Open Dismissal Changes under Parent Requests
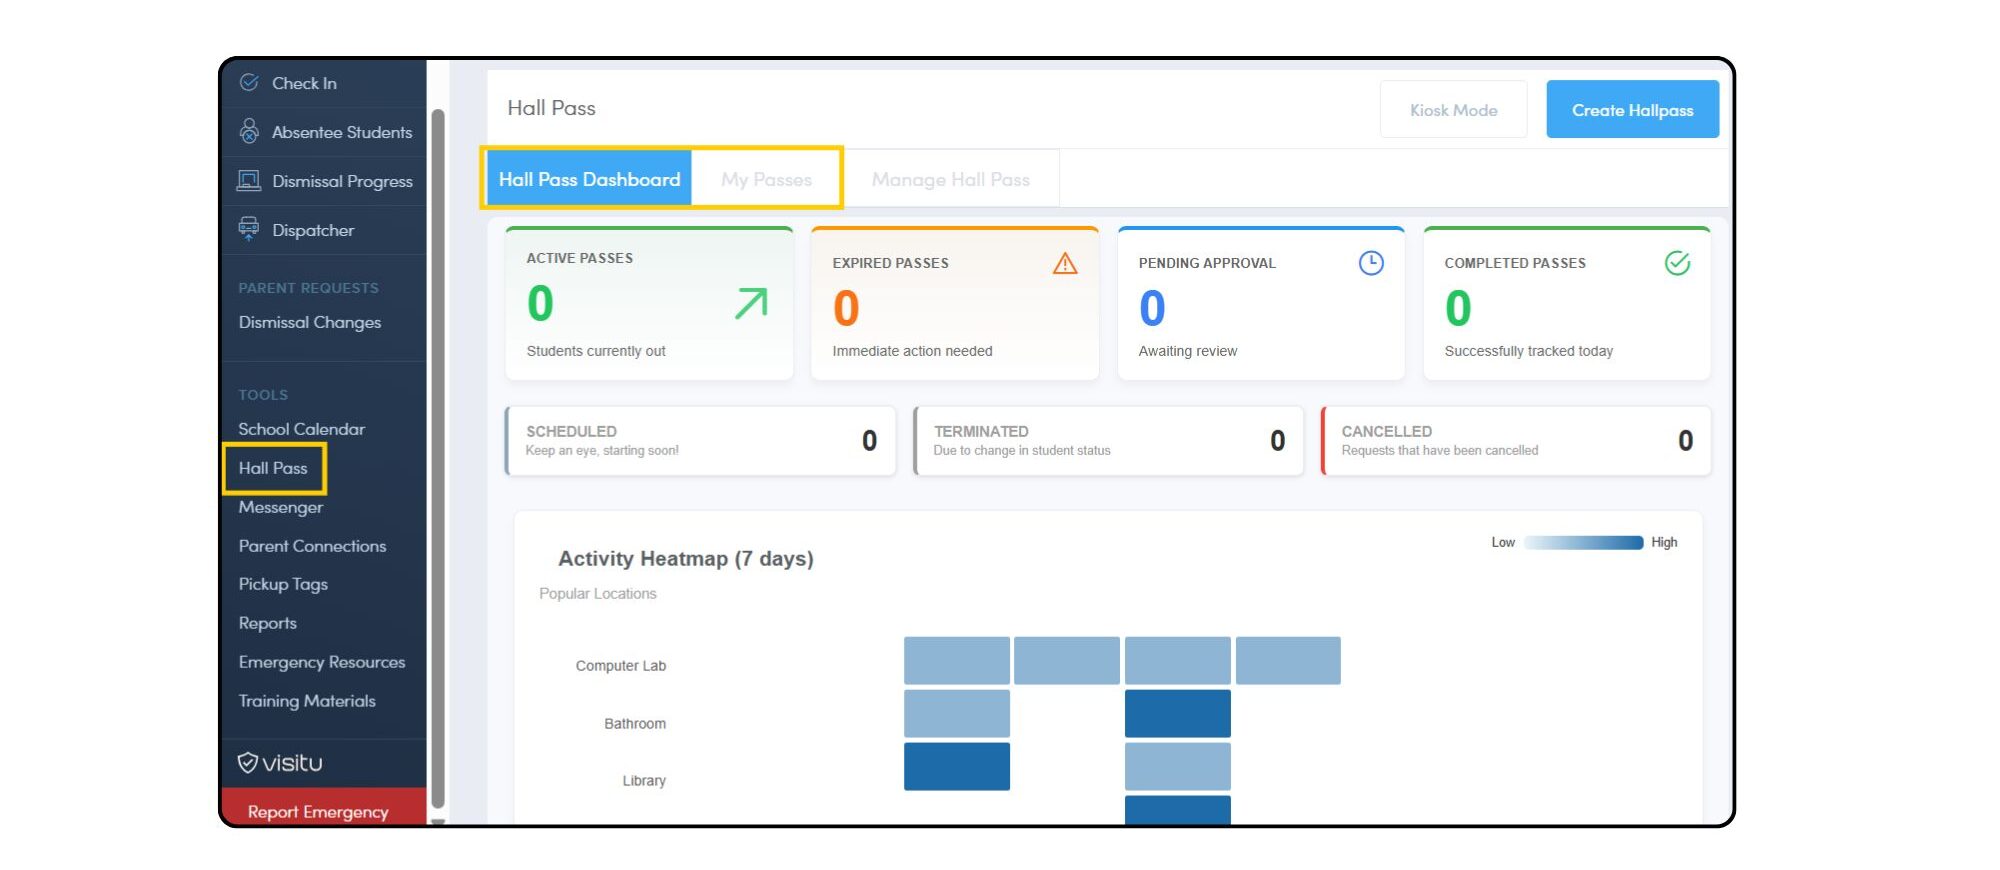The width and height of the screenshot is (2000, 870). pos(309,322)
